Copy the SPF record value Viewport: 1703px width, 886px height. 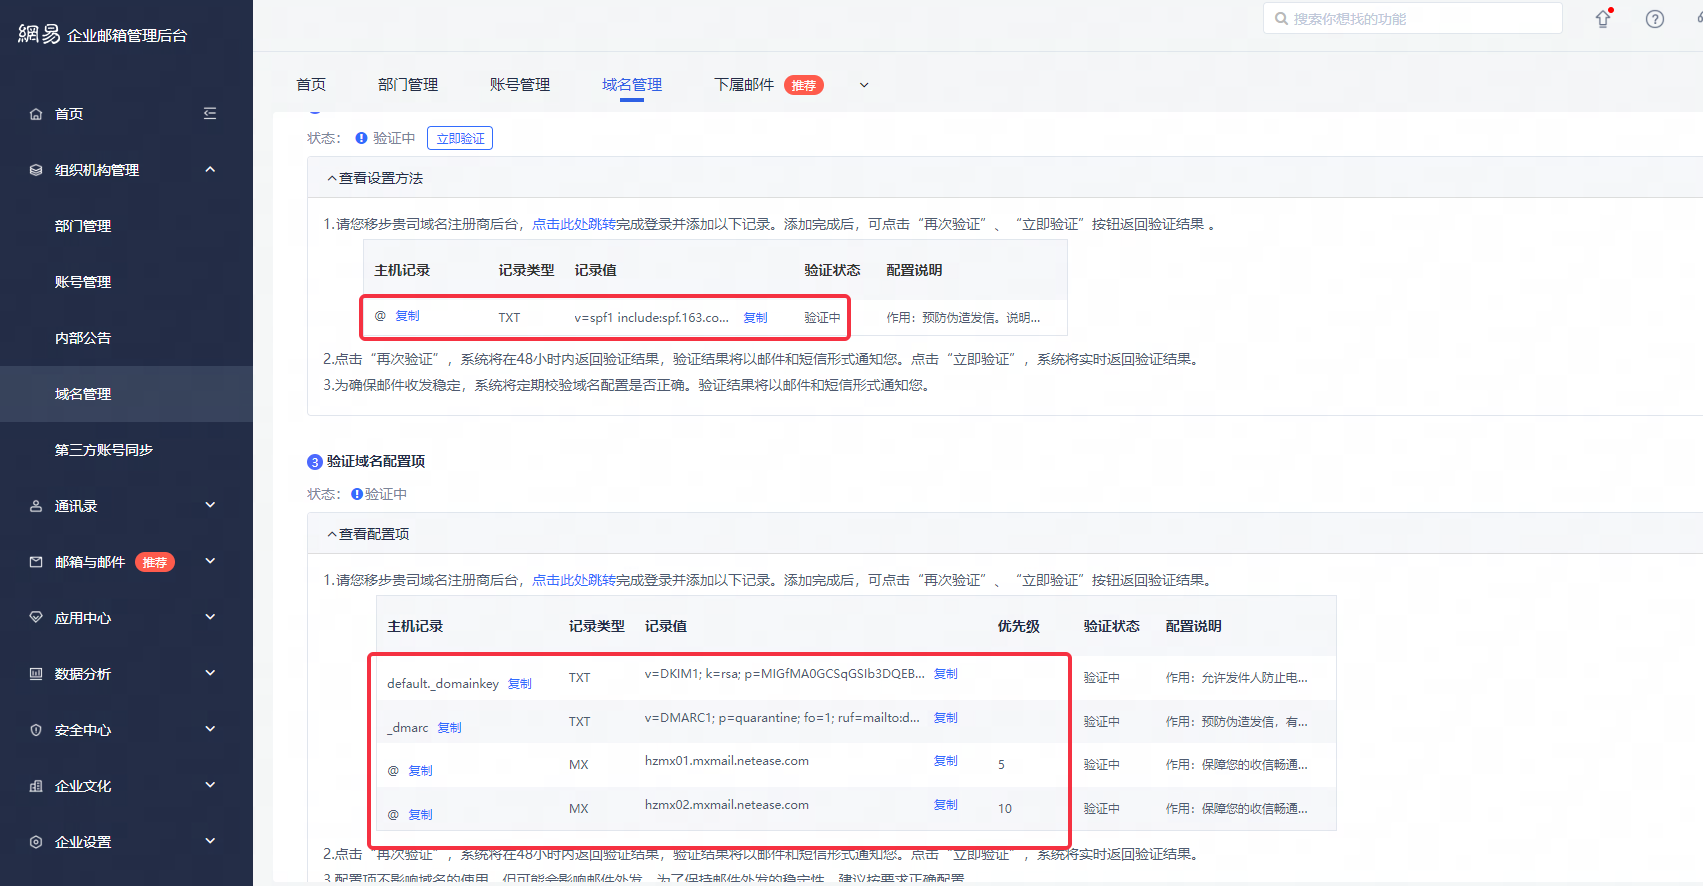[755, 318]
